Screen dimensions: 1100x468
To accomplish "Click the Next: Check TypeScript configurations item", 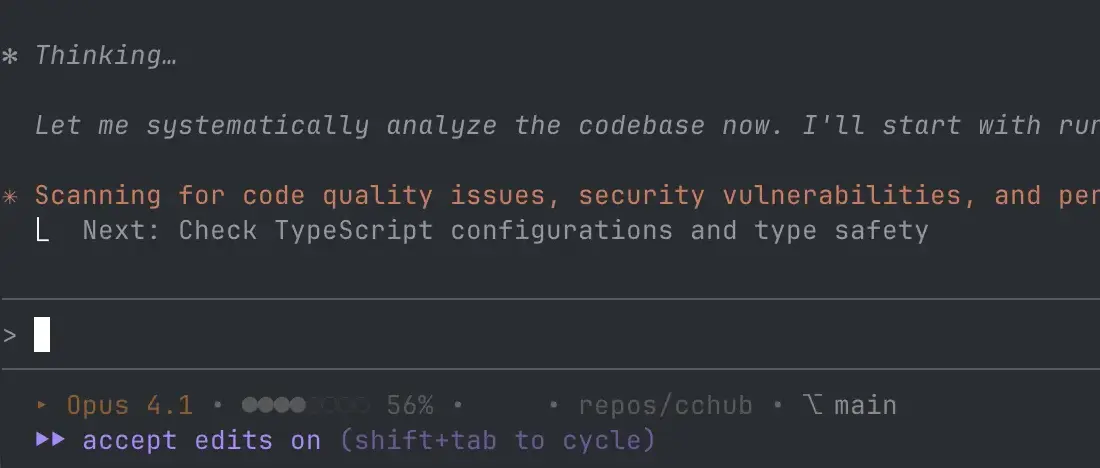I will [x=505, y=231].
